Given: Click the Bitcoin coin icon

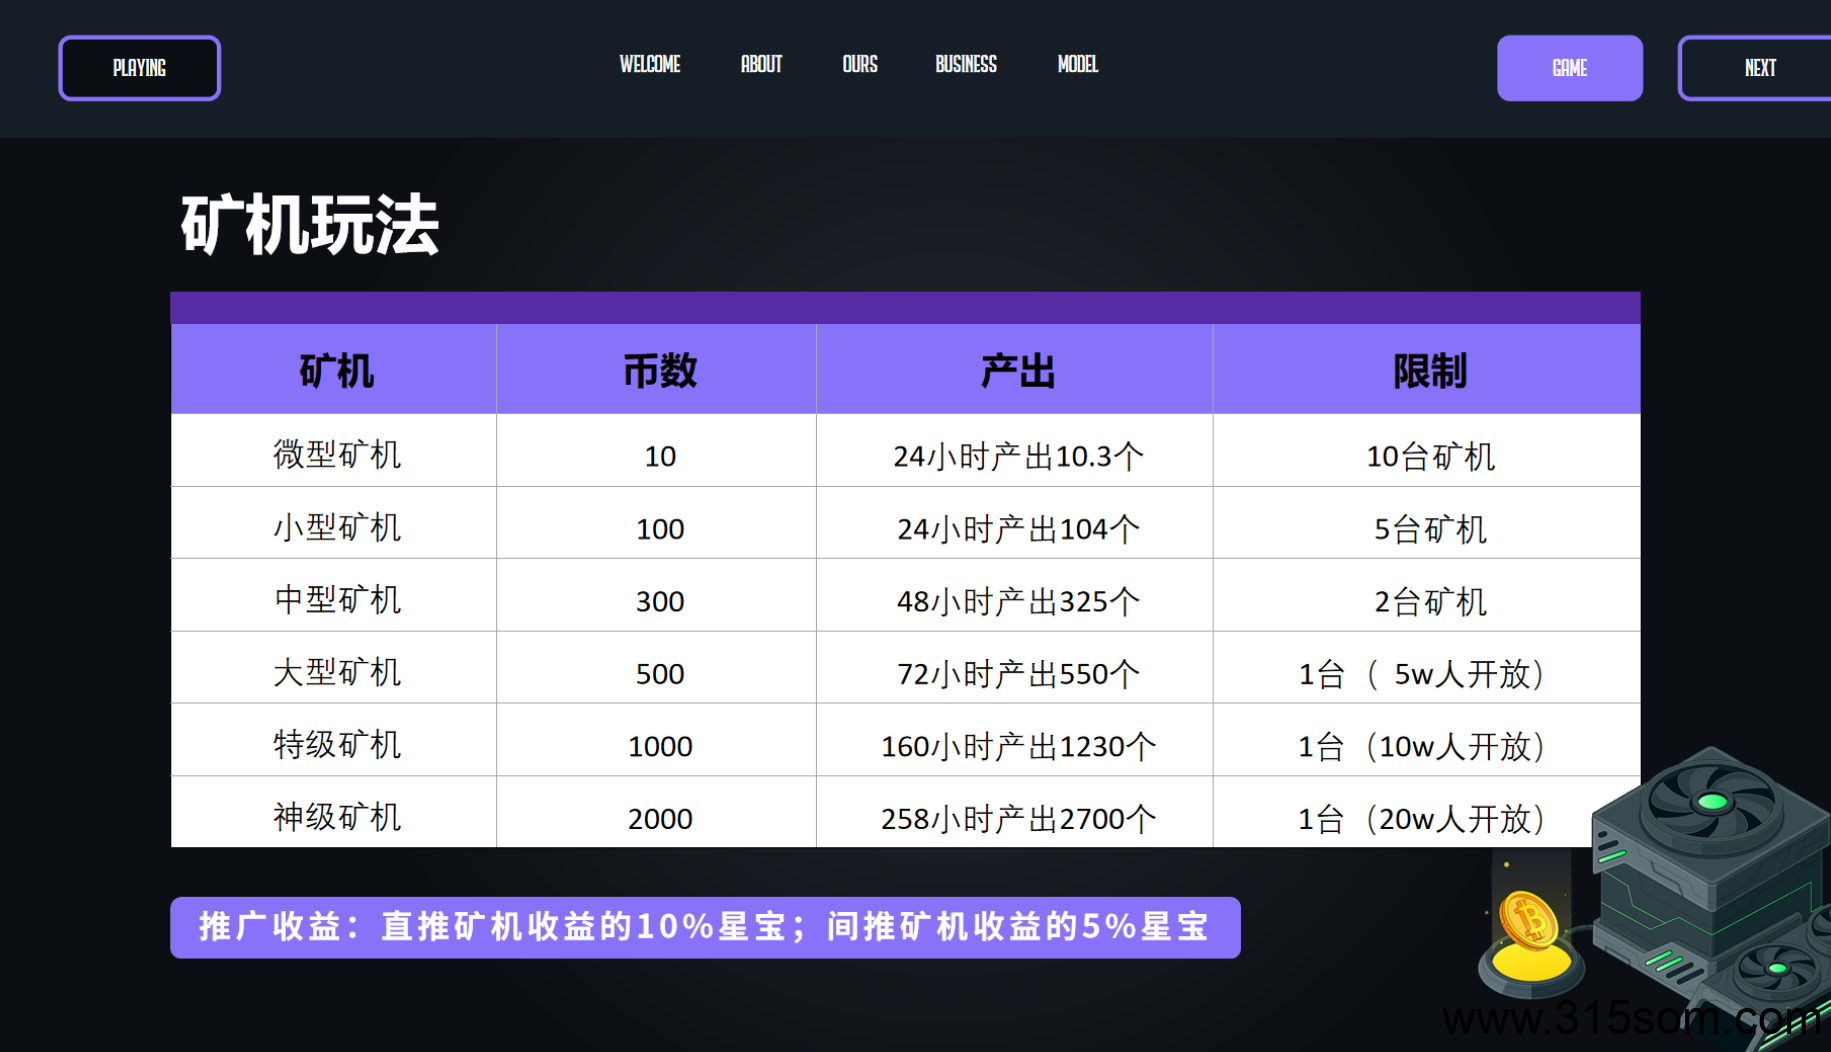Looking at the screenshot, I should pyautogui.click(x=1528, y=920).
